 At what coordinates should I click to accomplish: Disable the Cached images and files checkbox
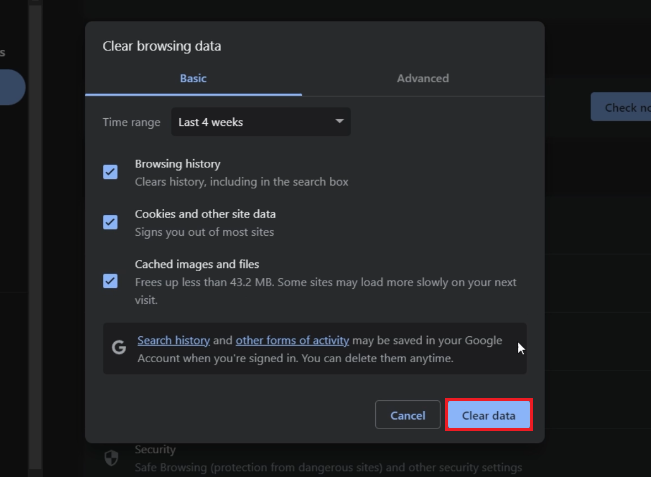(111, 281)
